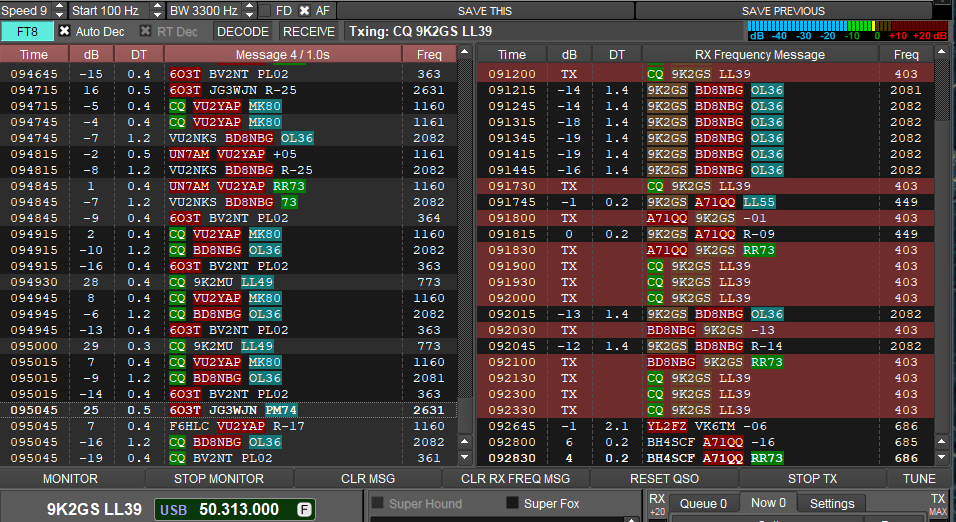Click the F icon beside 50.313.000 frequency

pos(304,509)
